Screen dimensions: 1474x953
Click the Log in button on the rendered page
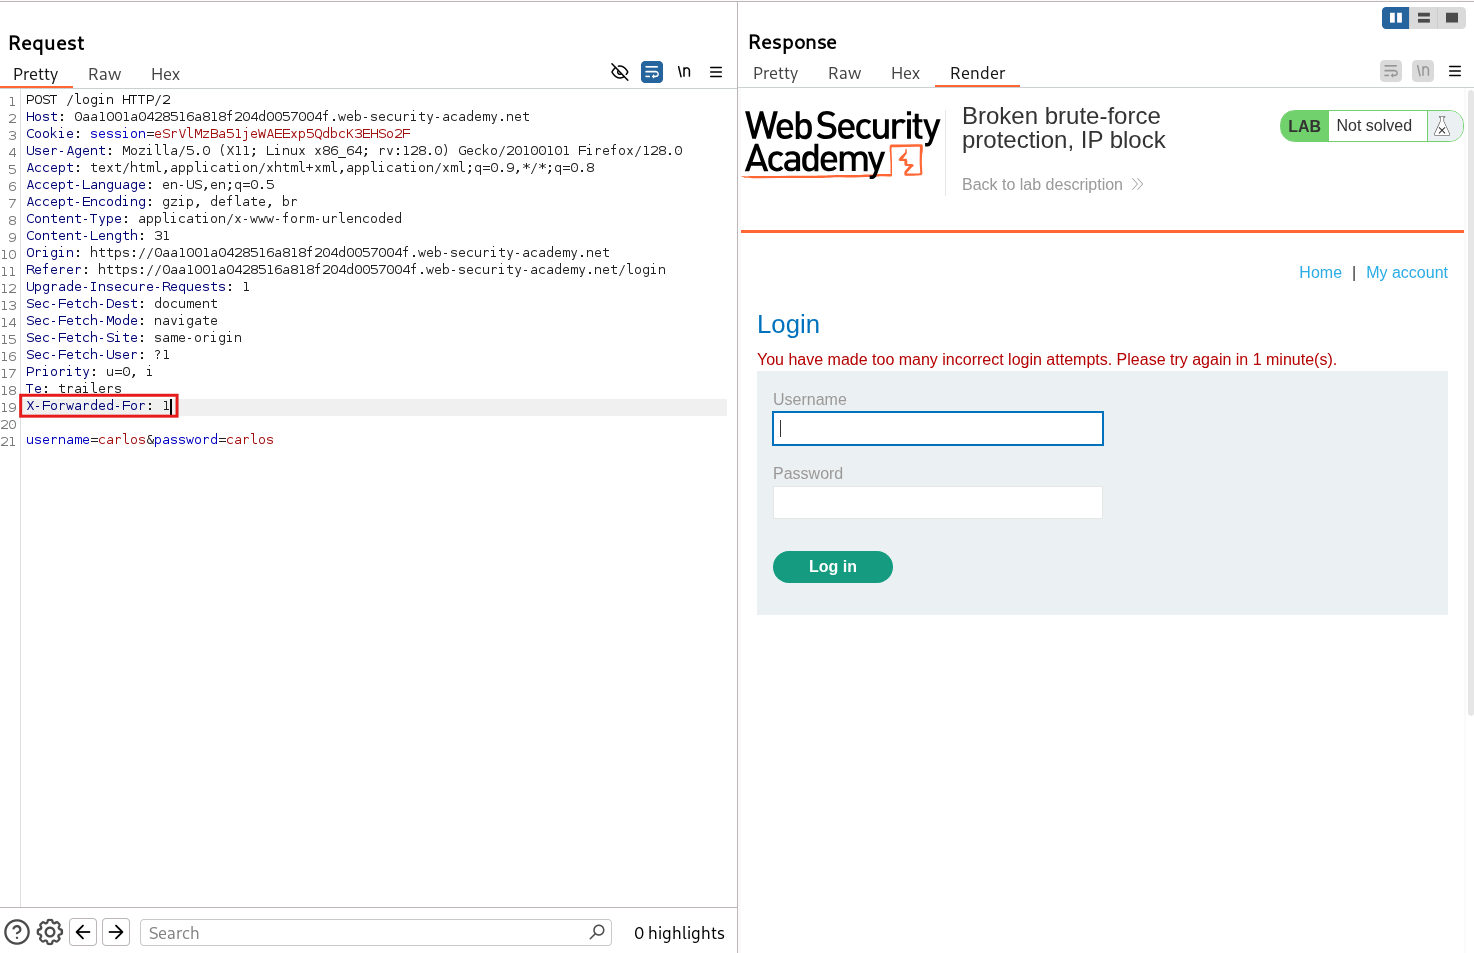pyautogui.click(x=832, y=566)
